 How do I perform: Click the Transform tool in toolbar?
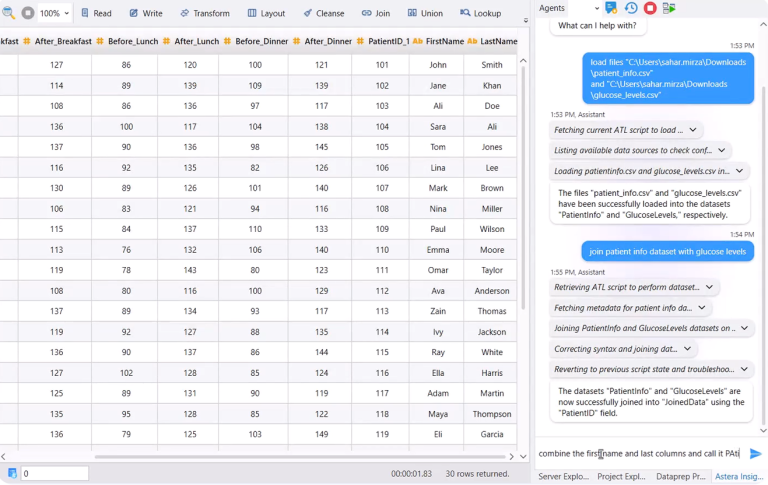coord(203,13)
